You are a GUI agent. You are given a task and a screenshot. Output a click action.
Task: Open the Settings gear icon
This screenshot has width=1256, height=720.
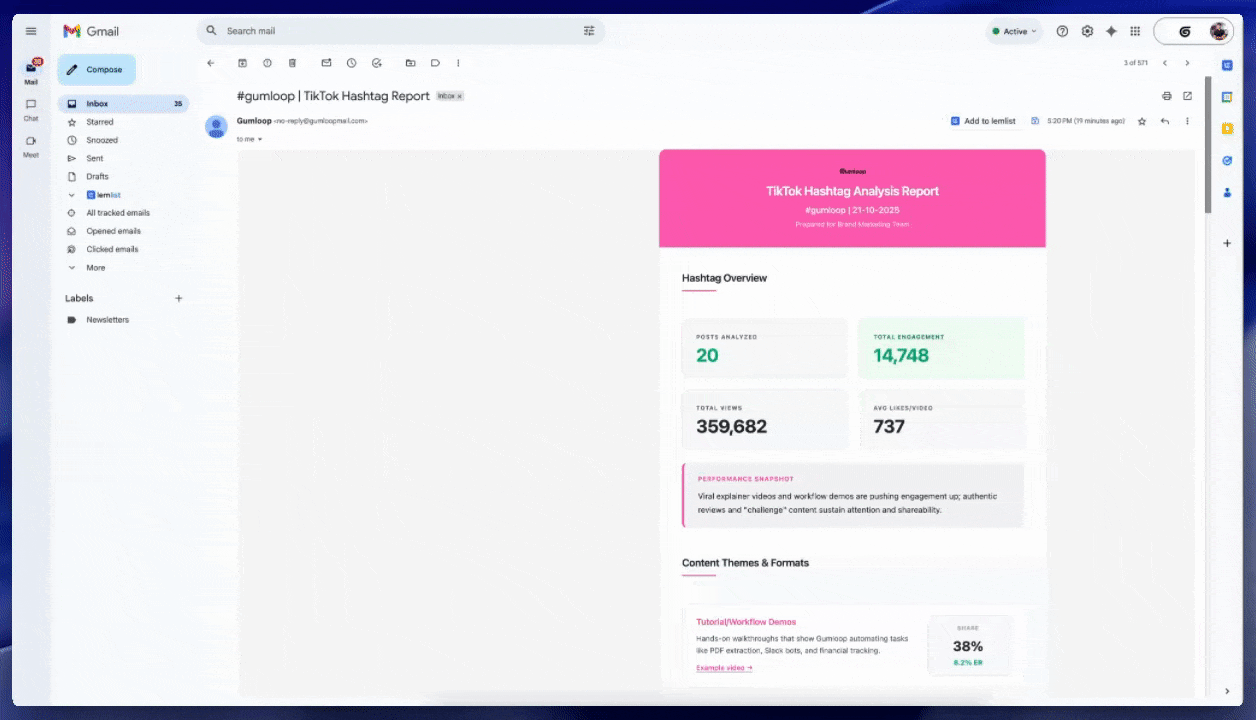click(x=1087, y=31)
